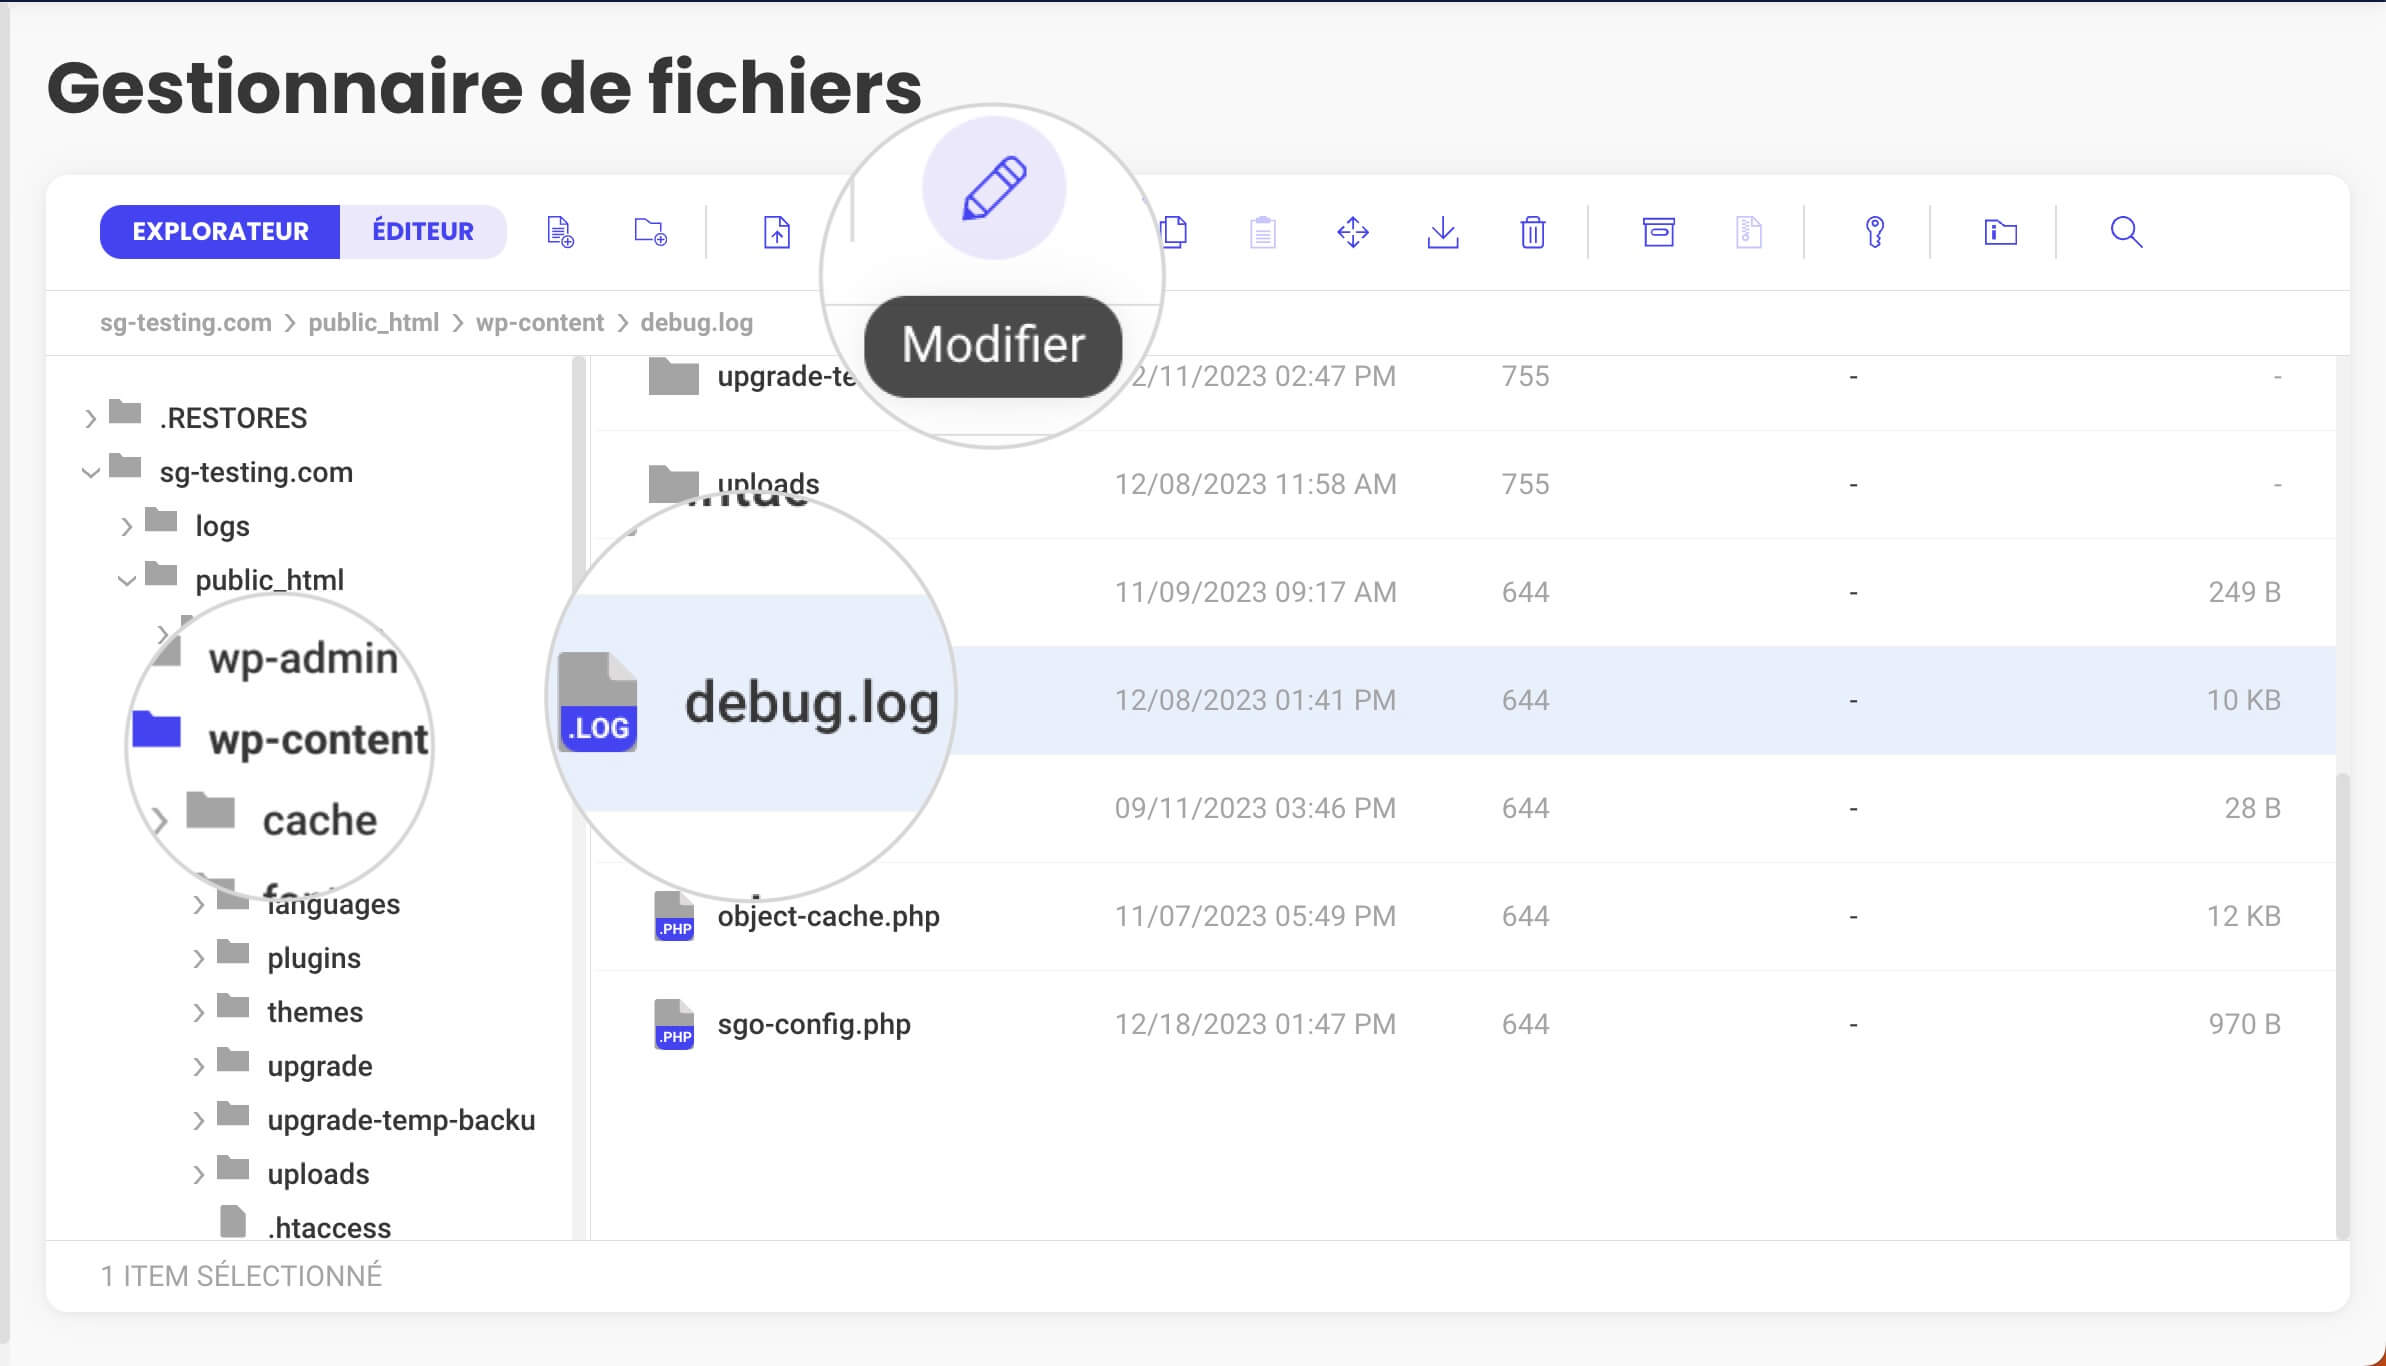
Task: Select wp-content in the folder tree
Action: (318, 740)
